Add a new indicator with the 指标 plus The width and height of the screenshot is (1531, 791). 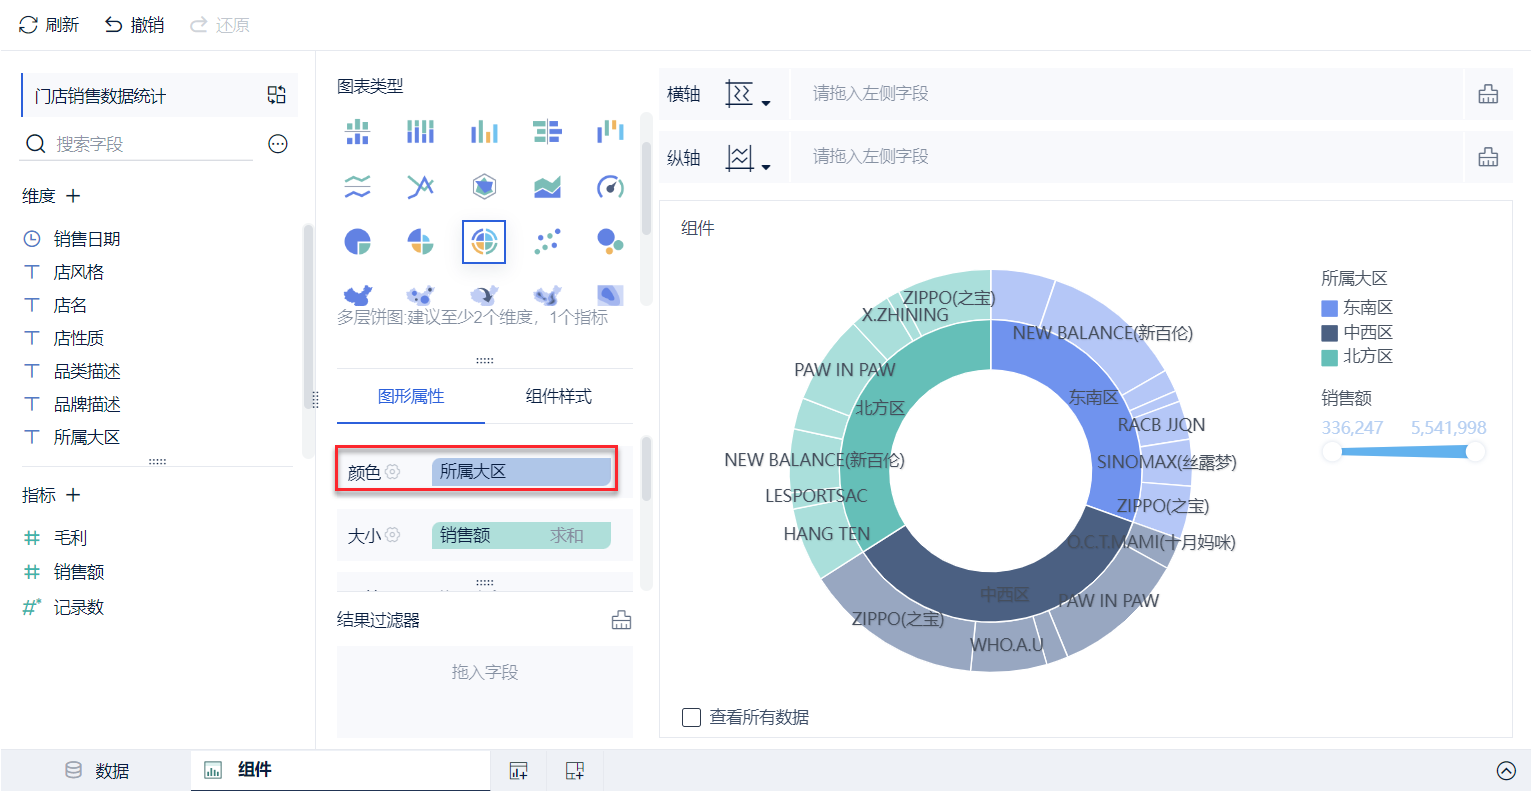click(x=73, y=495)
